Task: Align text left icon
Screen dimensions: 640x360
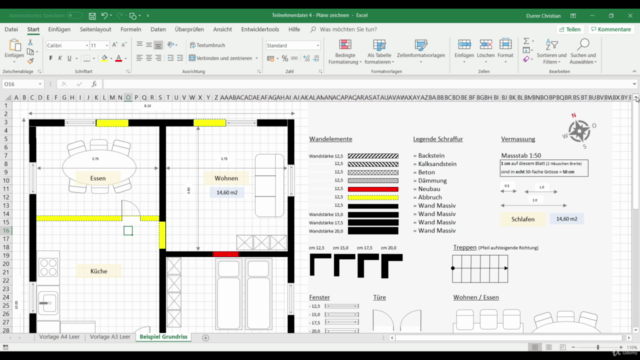Action: (x=140, y=58)
